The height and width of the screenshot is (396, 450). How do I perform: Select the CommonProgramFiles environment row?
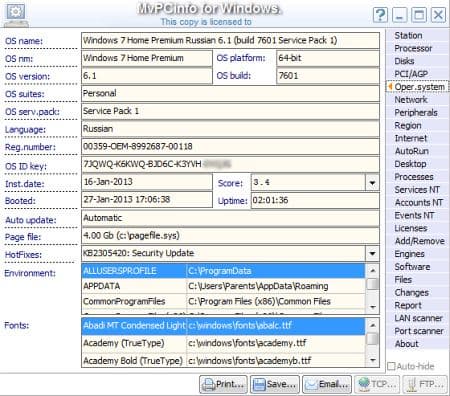223,301
